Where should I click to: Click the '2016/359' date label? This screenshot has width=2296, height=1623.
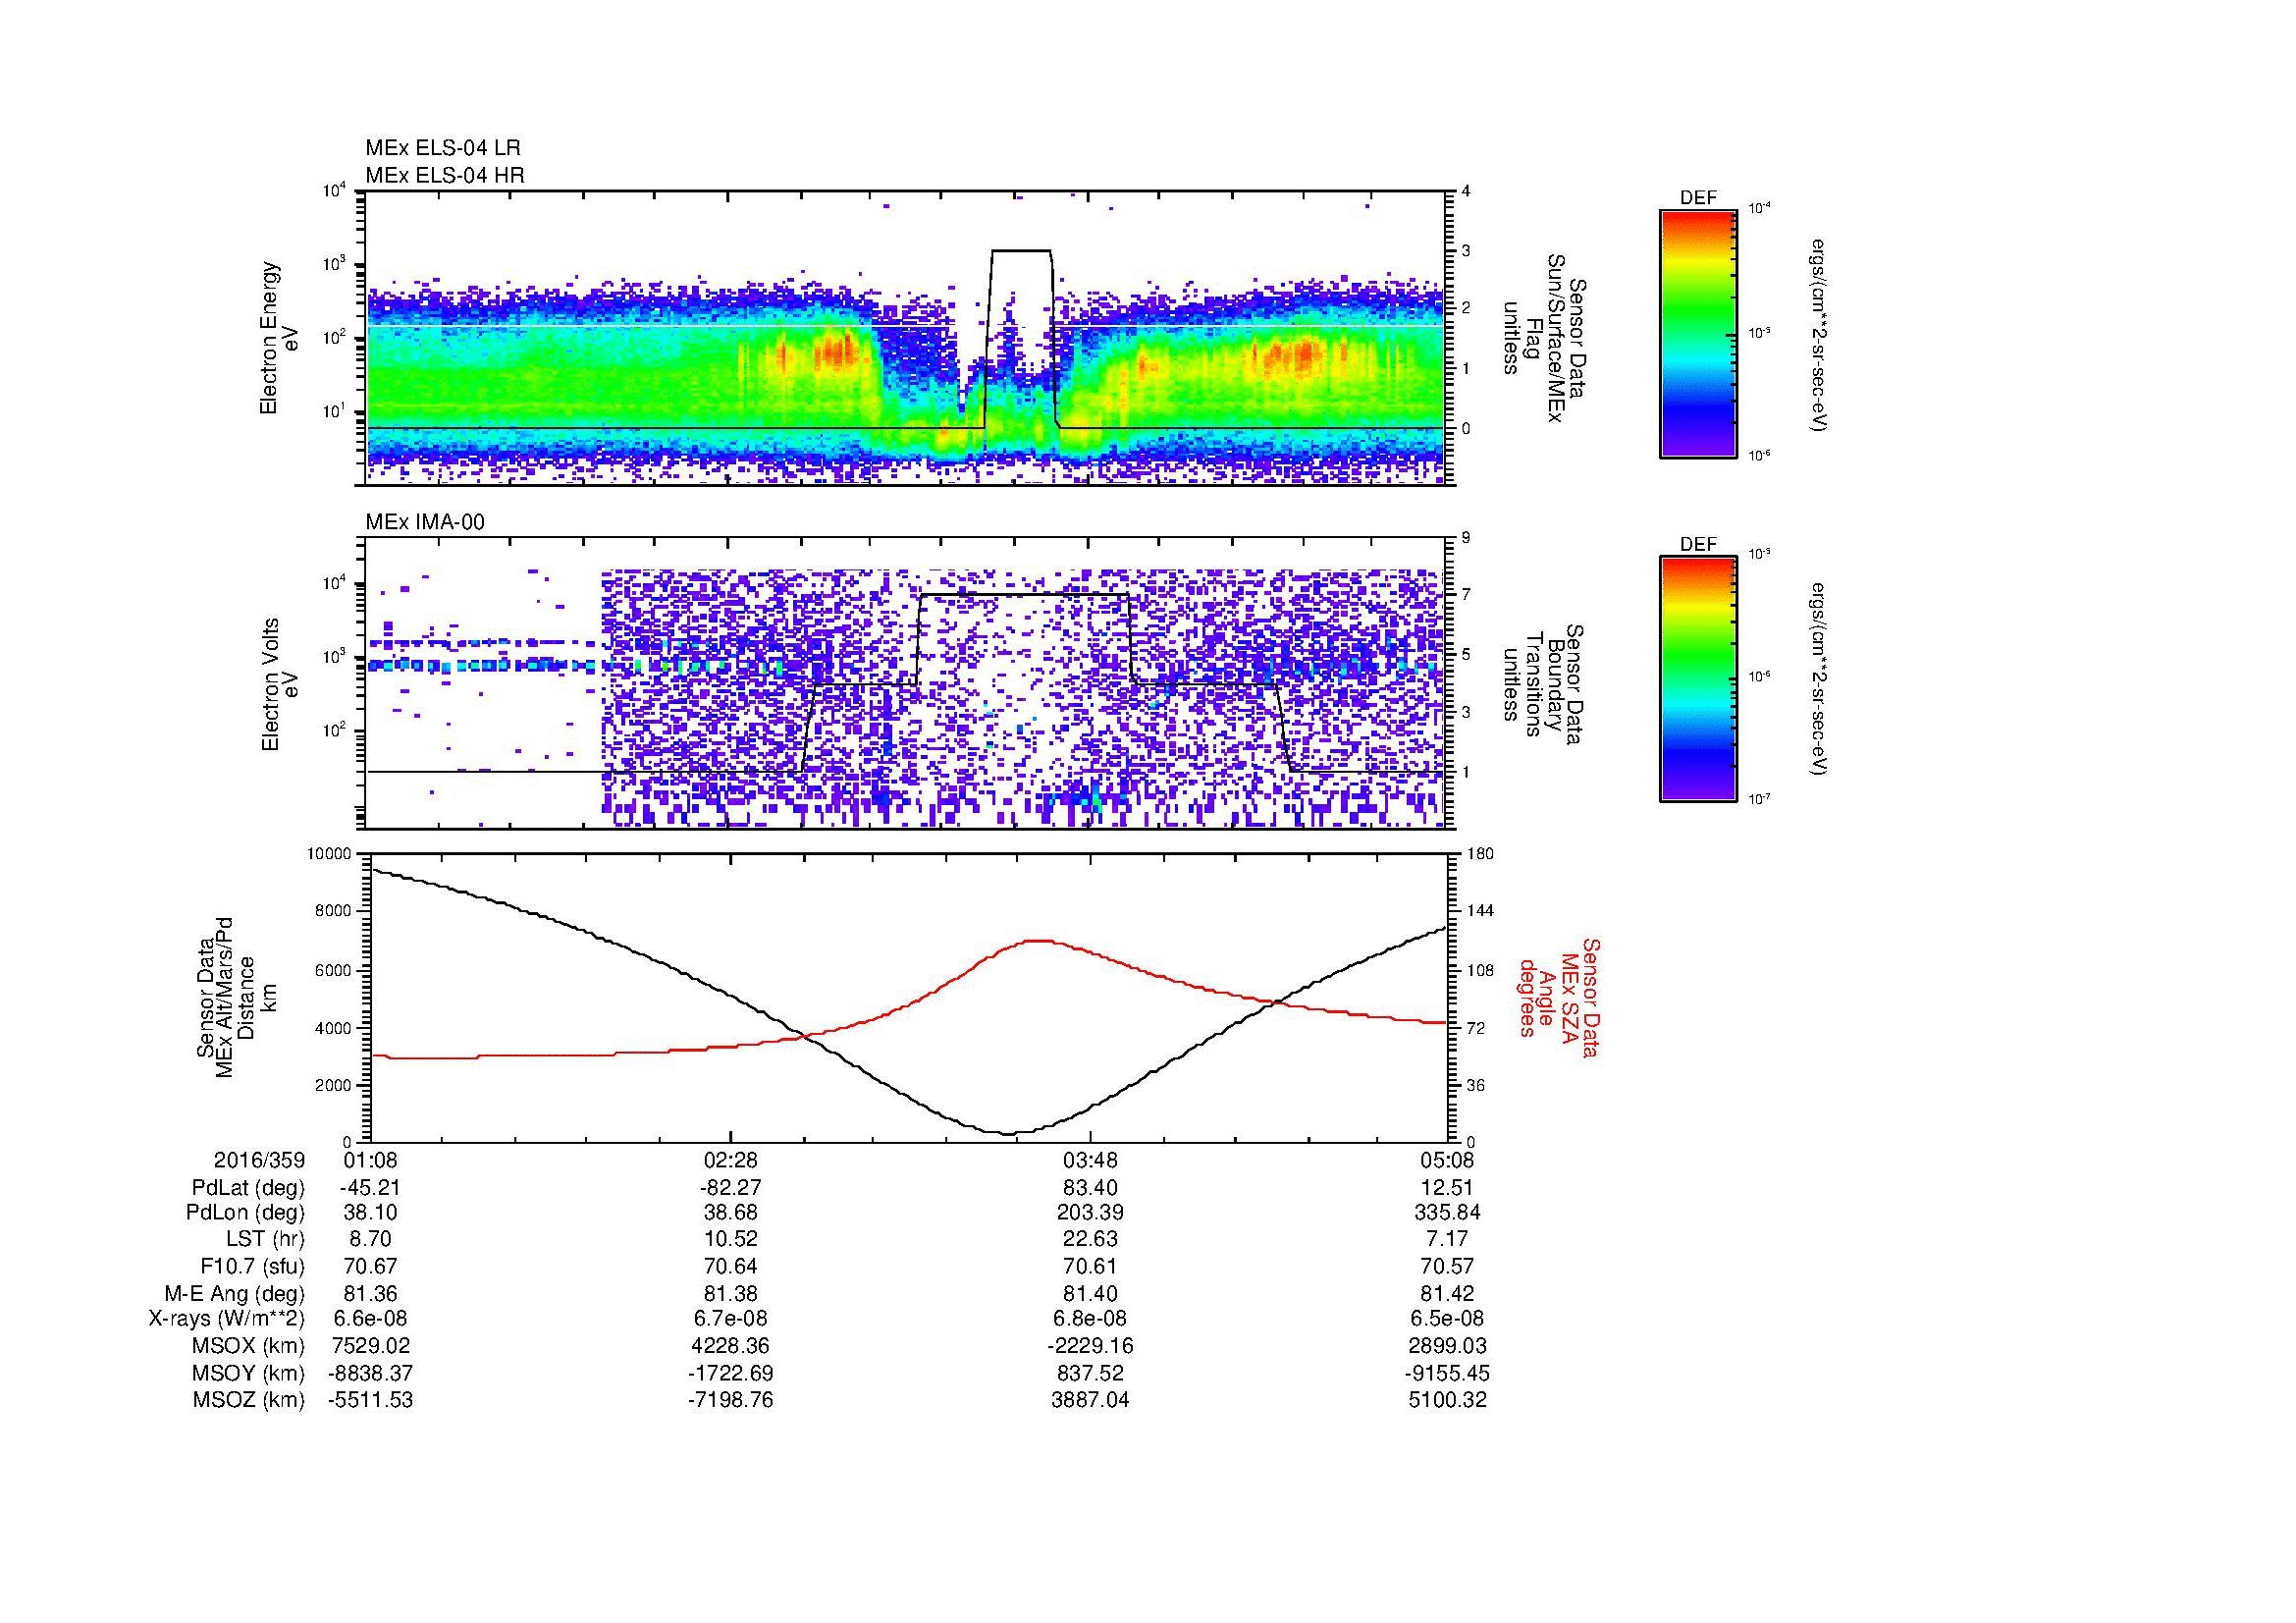[259, 1161]
